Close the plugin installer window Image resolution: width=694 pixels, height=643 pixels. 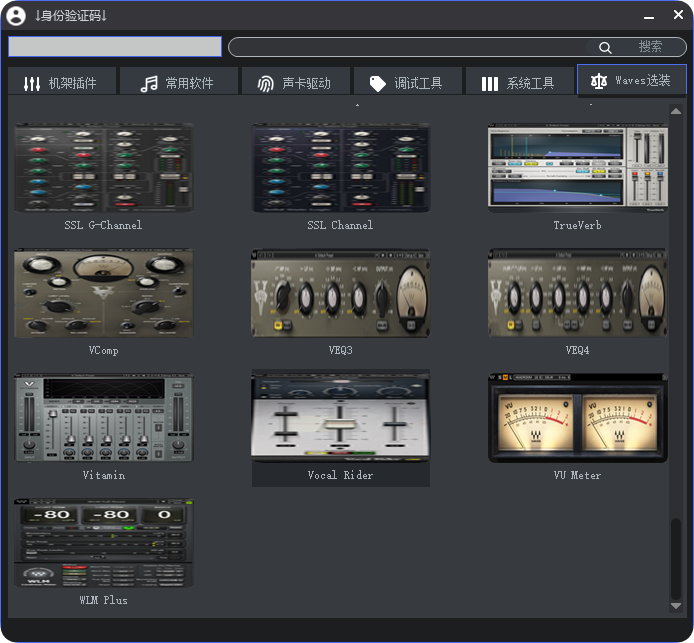[x=678, y=15]
